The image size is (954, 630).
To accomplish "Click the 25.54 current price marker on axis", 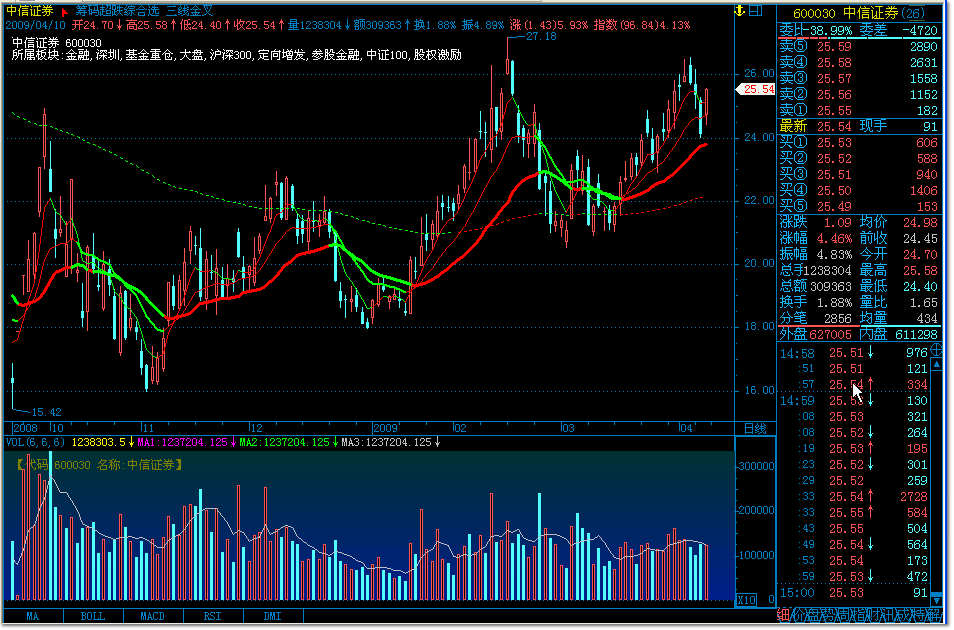I will pyautogui.click(x=757, y=89).
